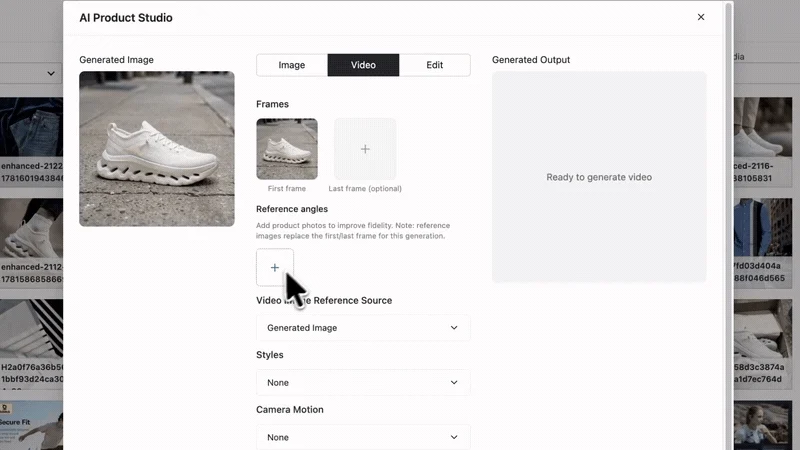This screenshot has height=450, width=800.
Task: Click the 'First frame' caption
Action: coord(287,188)
